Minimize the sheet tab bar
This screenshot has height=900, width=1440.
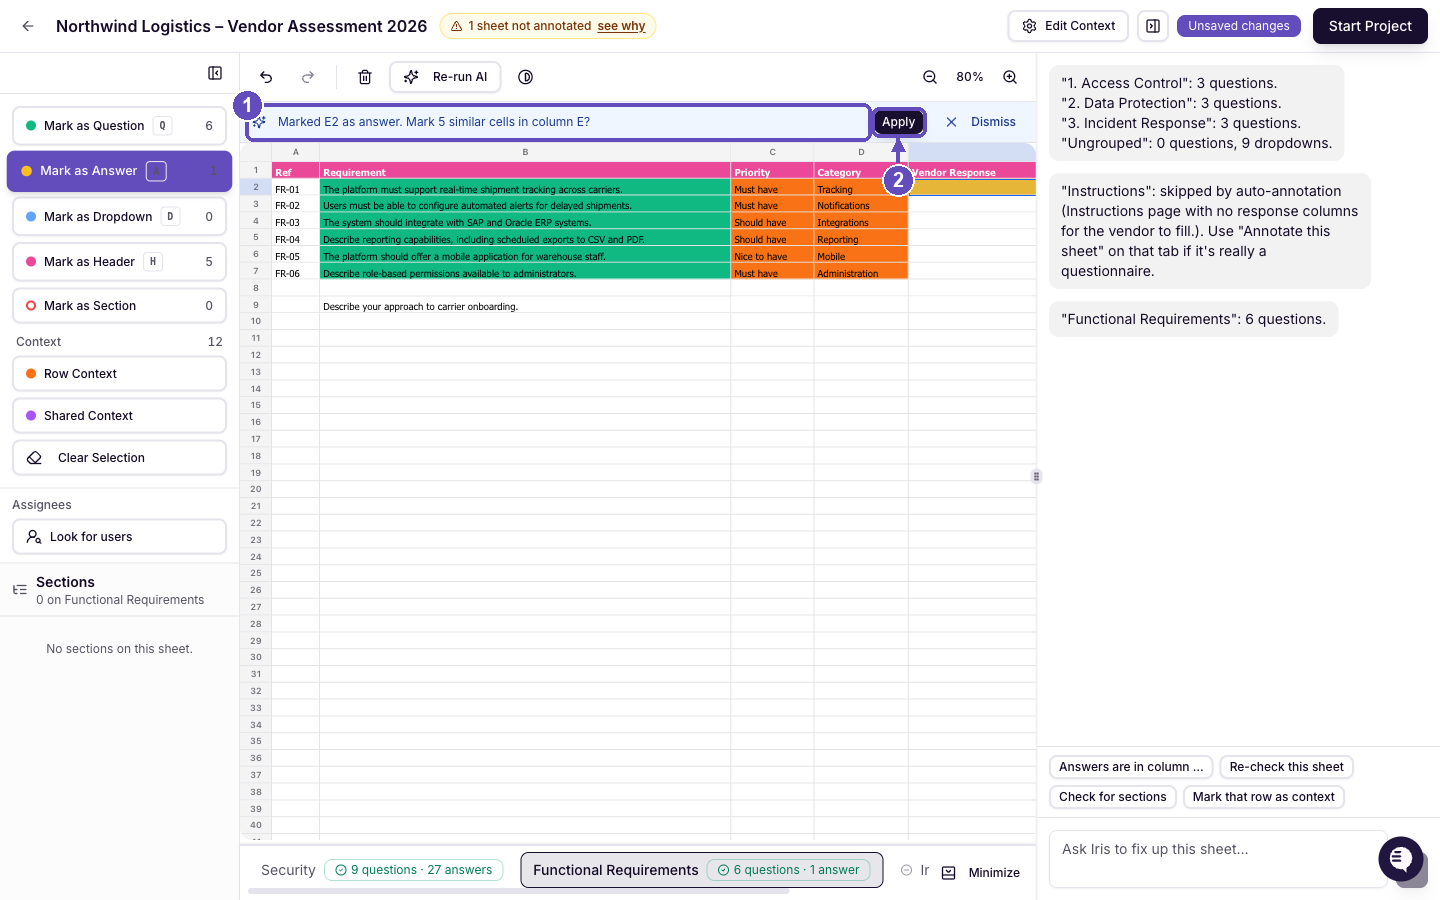click(x=981, y=873)
